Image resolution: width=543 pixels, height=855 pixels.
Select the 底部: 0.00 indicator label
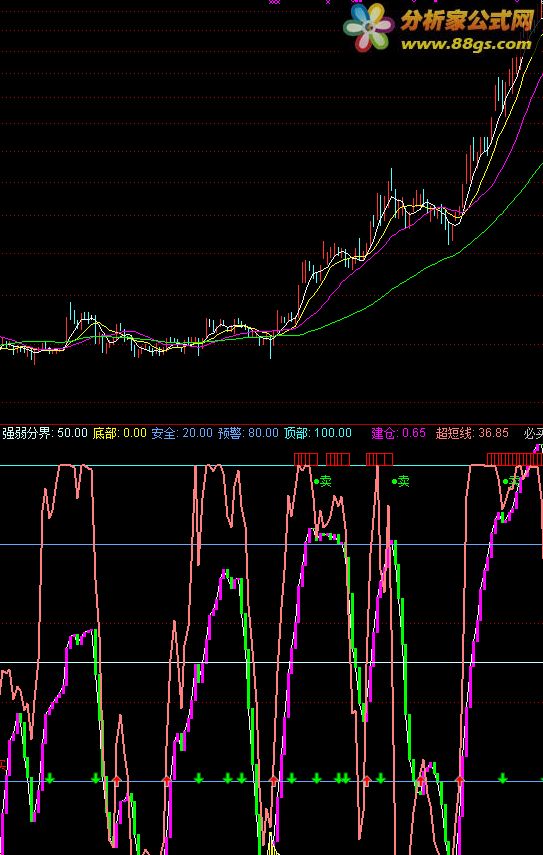tap(120, 433)
